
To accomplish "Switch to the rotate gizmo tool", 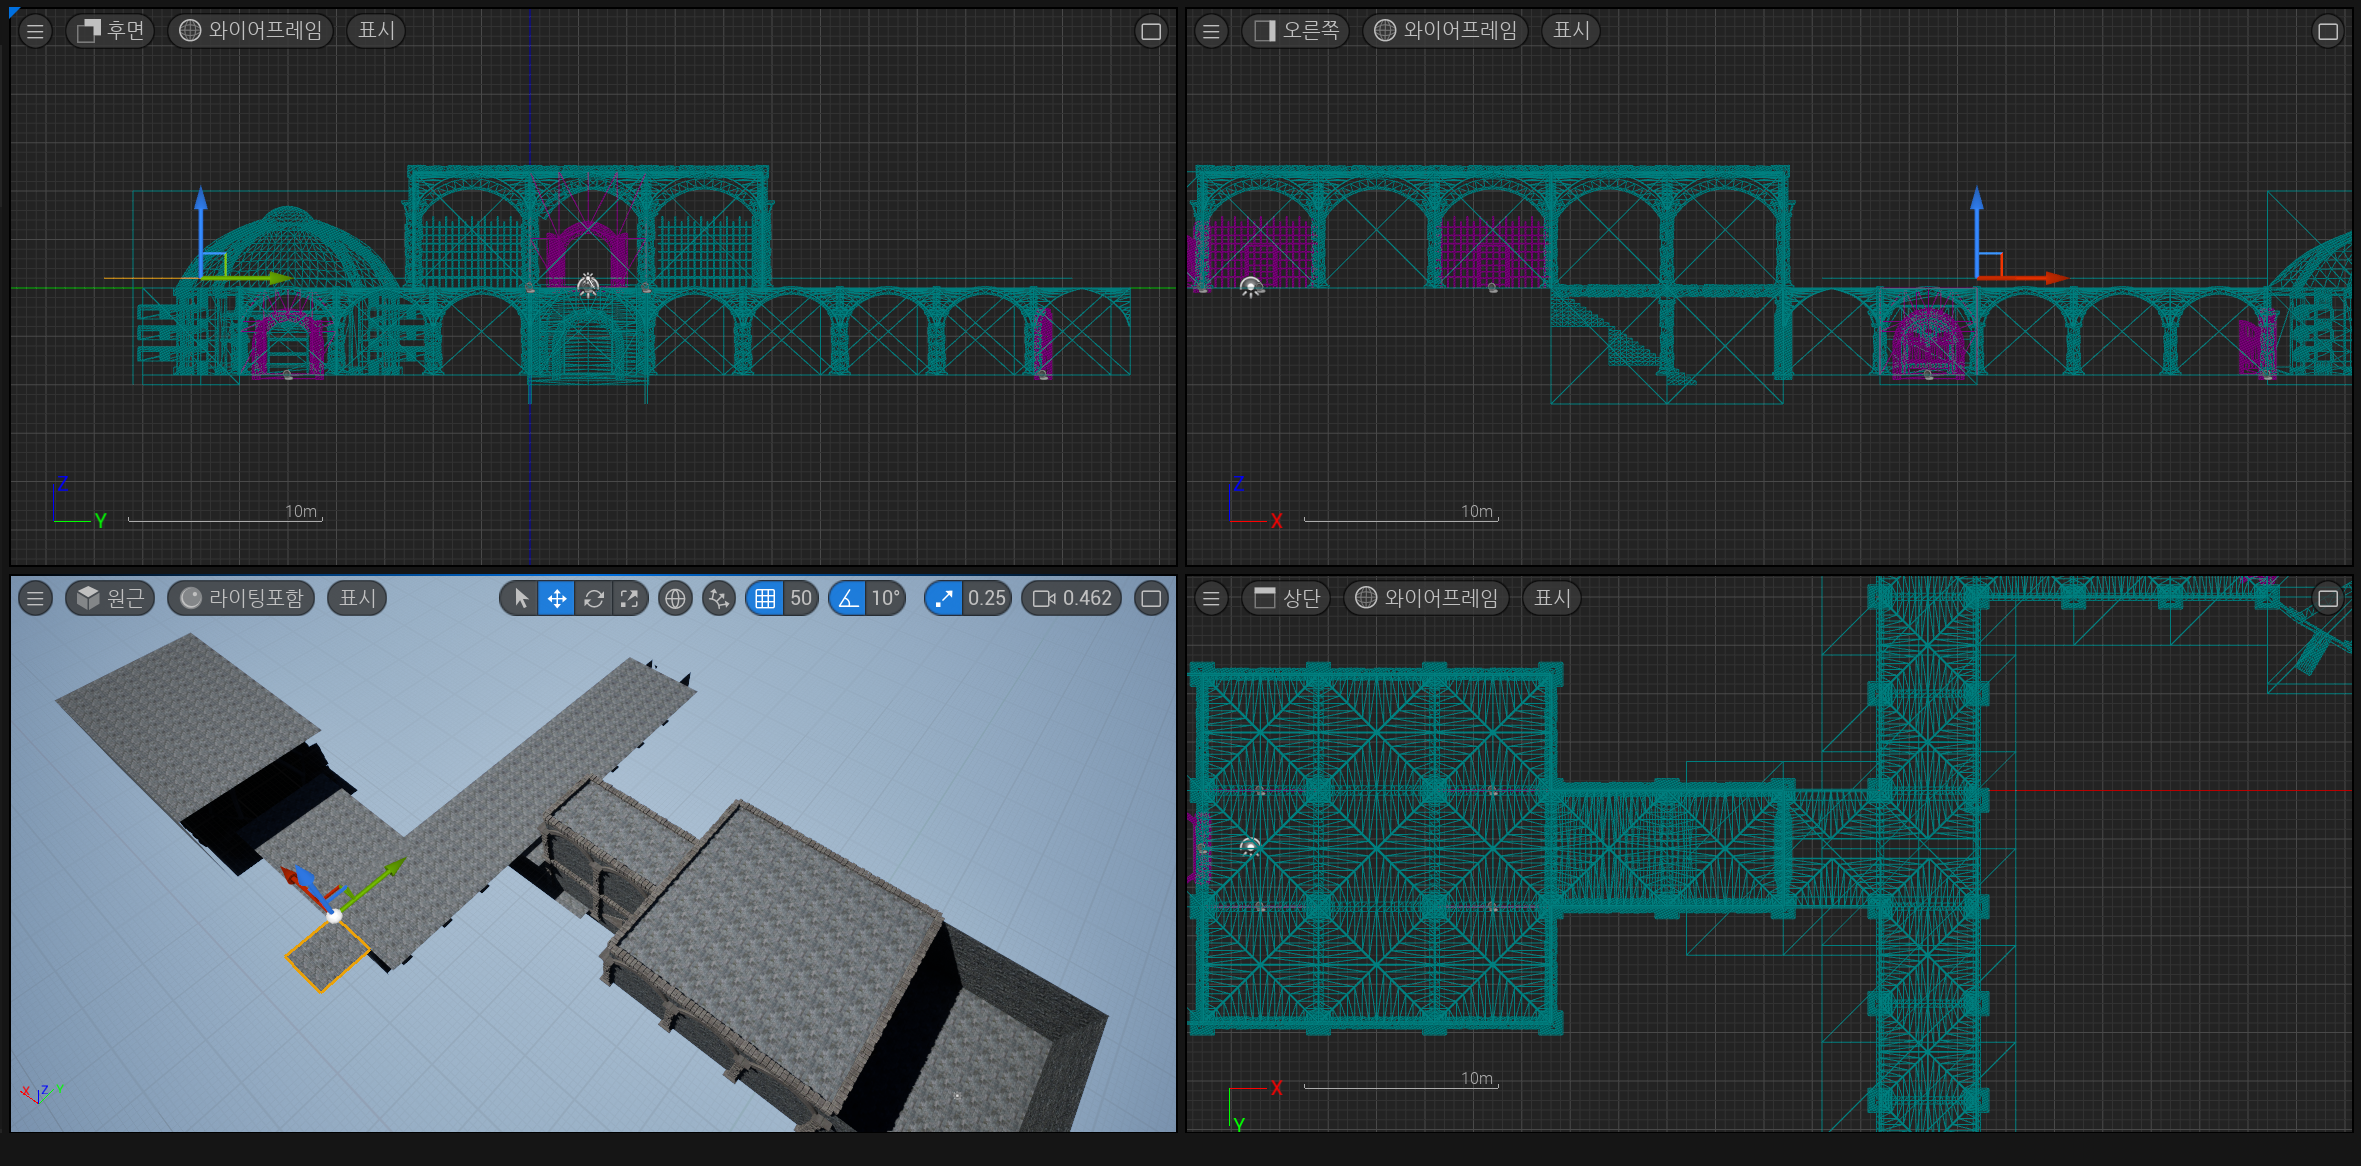I will tap(593, 598).
